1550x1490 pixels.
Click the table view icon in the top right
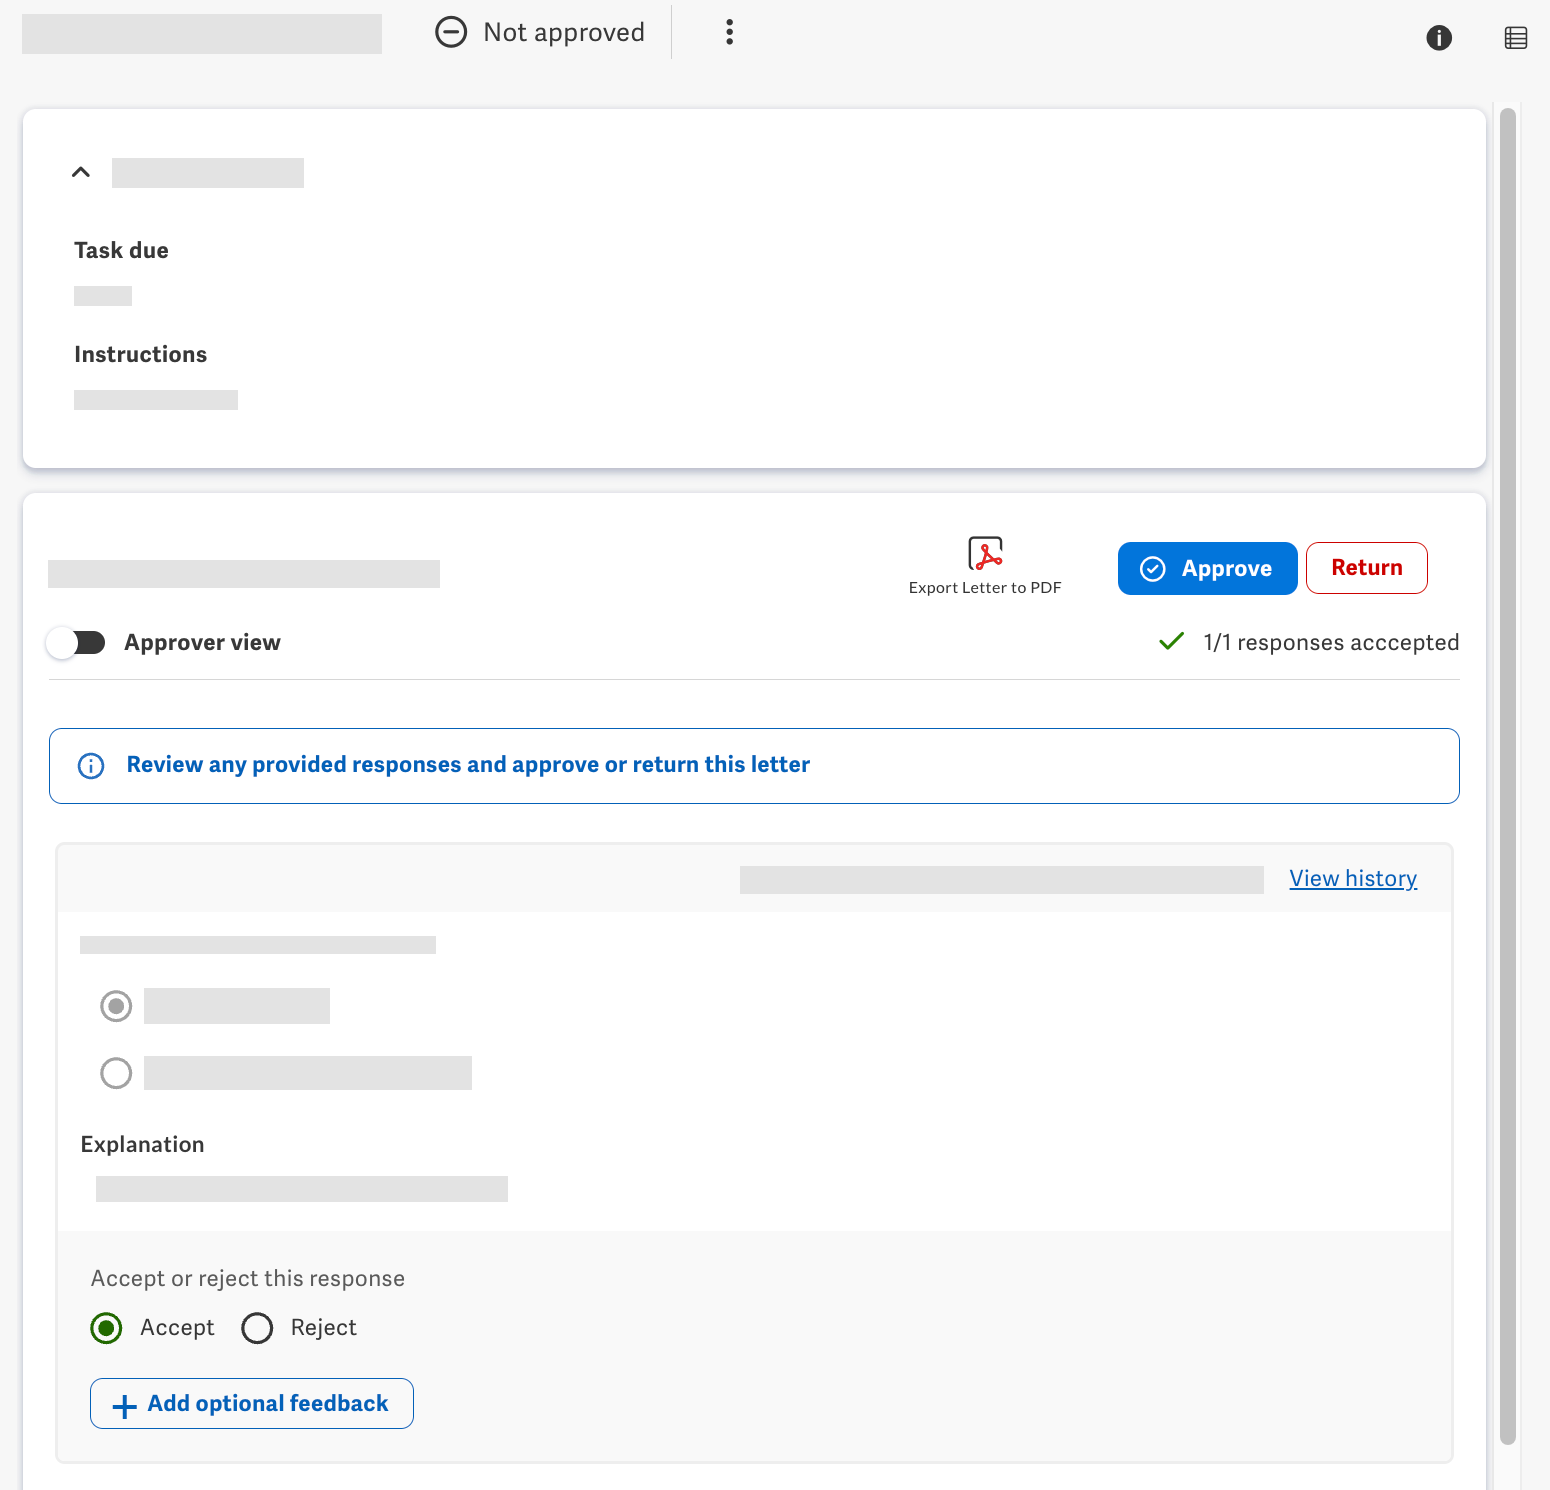pyautogui.click(x=1515, y=37)
